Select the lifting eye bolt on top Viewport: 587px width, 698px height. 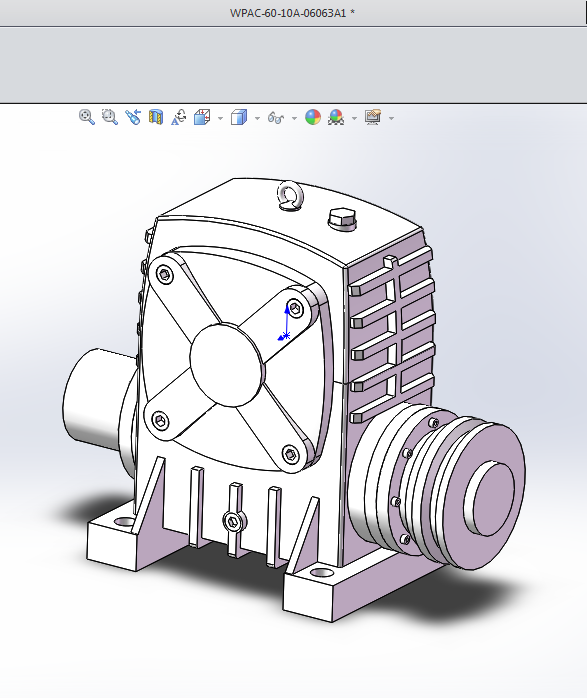point(290,195)
